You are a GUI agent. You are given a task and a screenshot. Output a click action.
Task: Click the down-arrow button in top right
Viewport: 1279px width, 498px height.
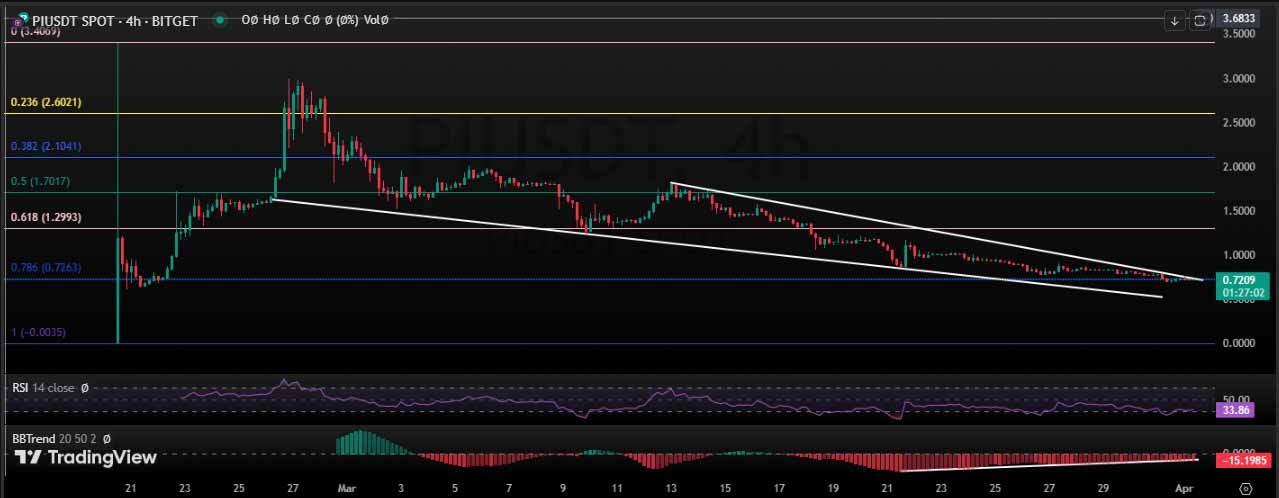[1175, 19]
